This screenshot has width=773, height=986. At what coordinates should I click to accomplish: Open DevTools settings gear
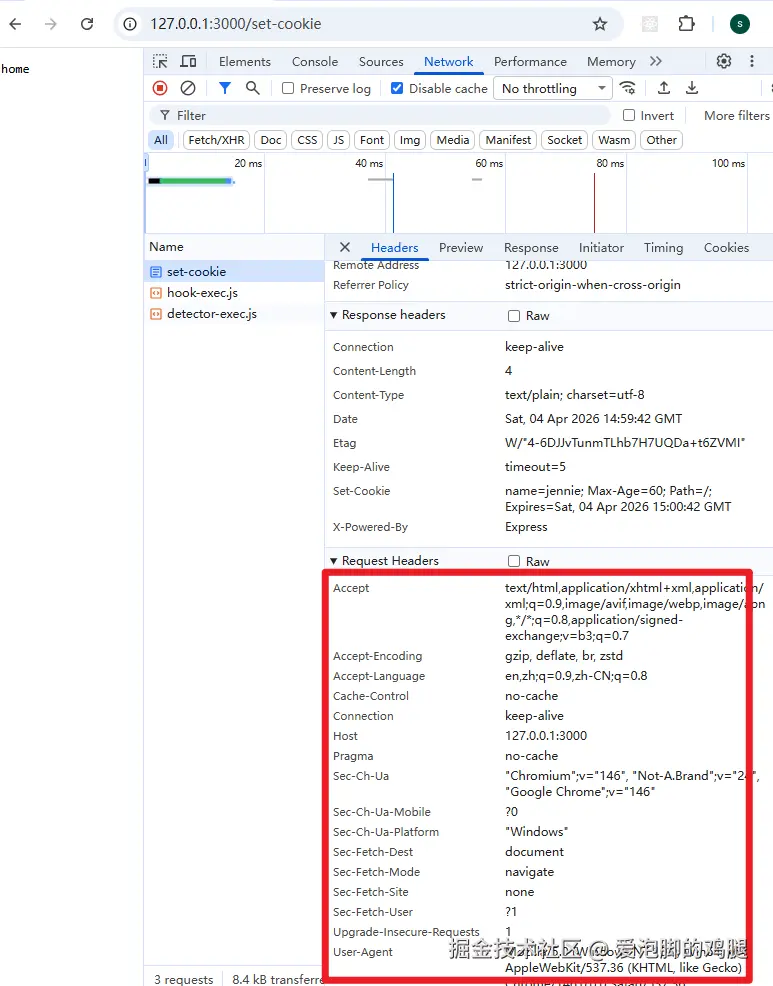724,61
